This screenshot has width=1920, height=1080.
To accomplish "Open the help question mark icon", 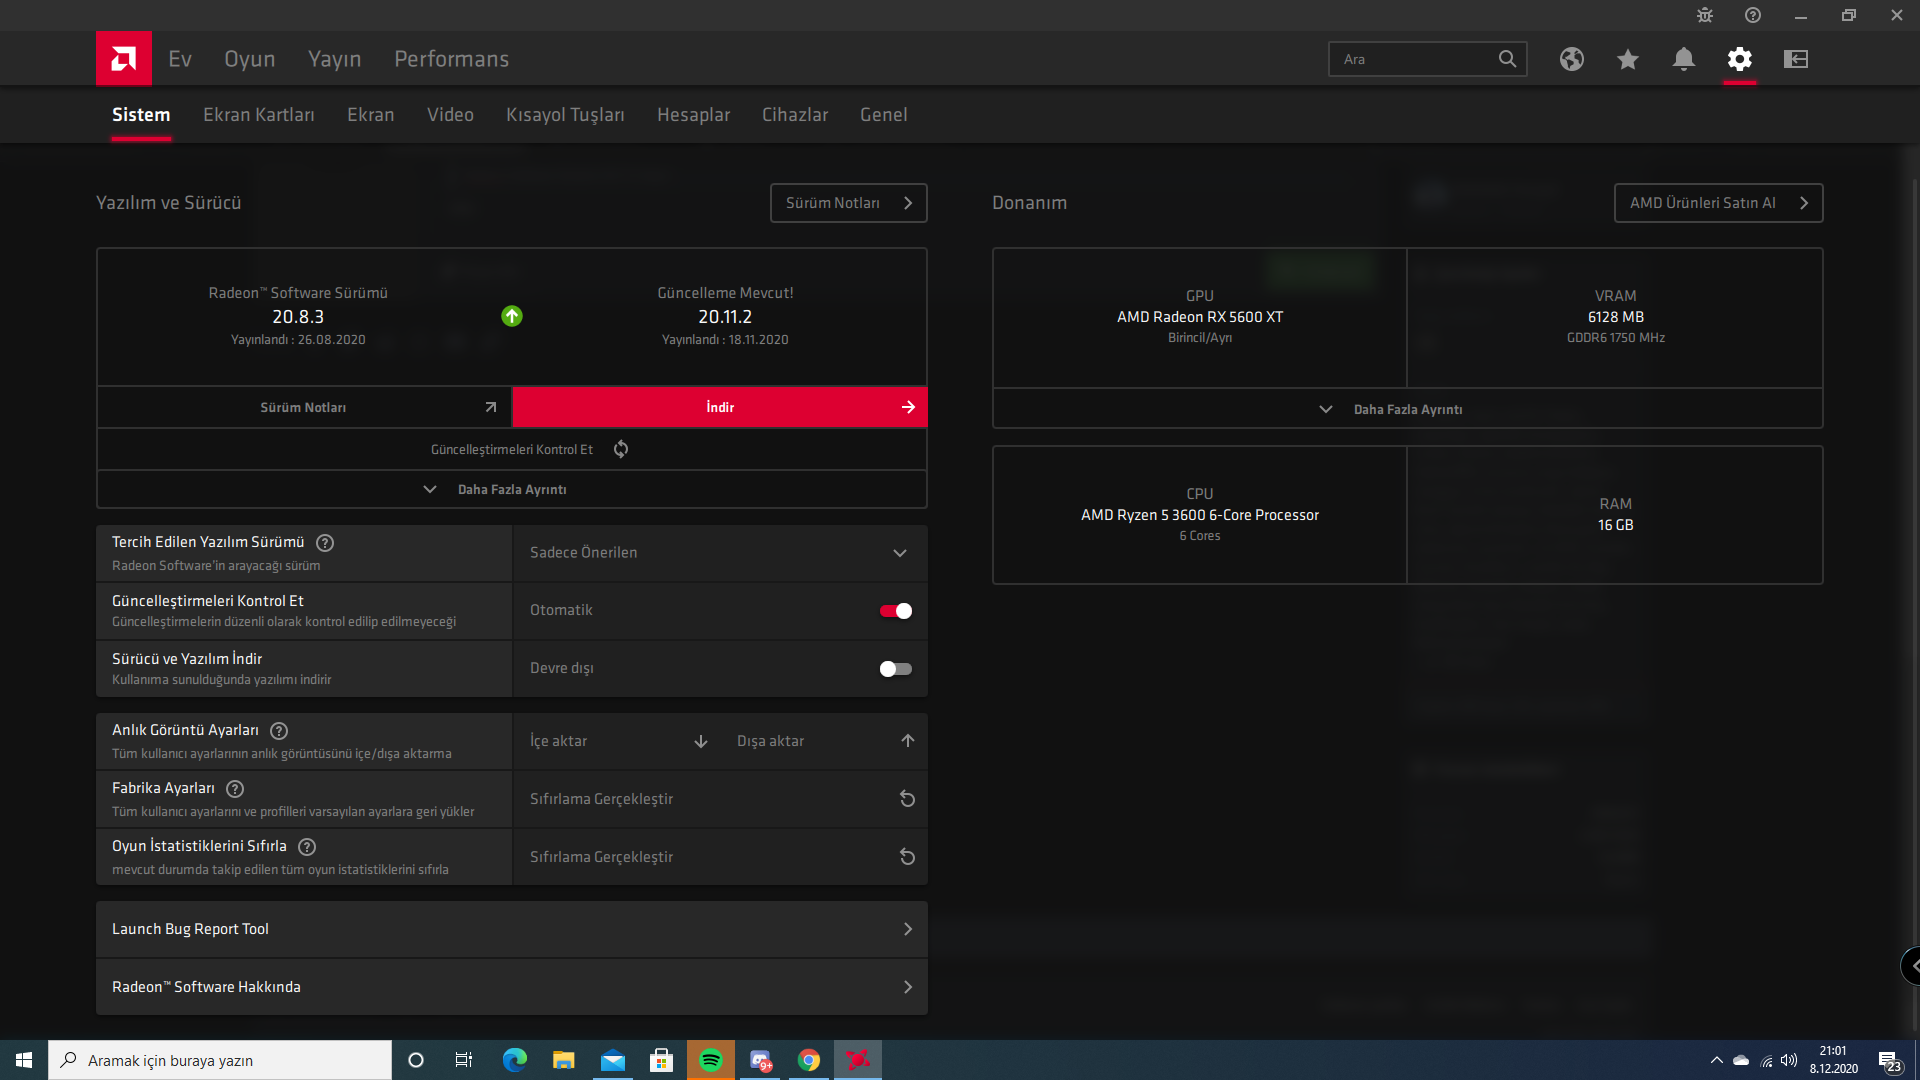I will (1753, 15).
